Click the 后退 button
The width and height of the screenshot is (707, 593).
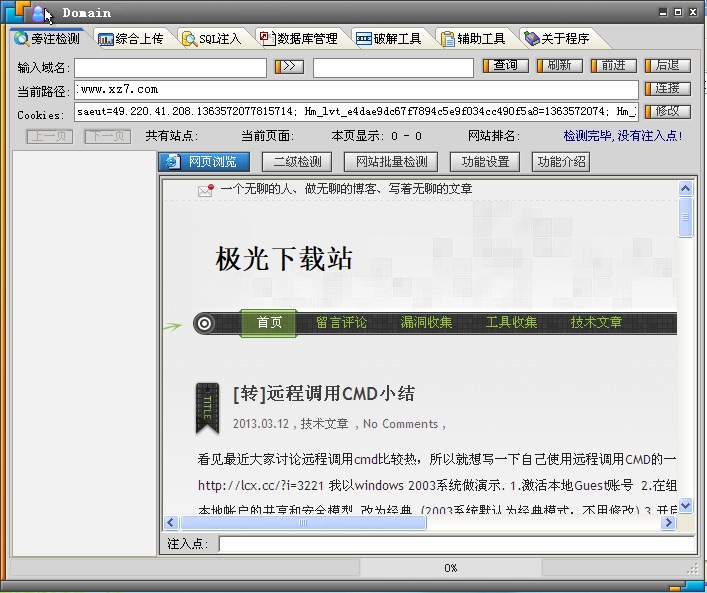click(668, 66)
